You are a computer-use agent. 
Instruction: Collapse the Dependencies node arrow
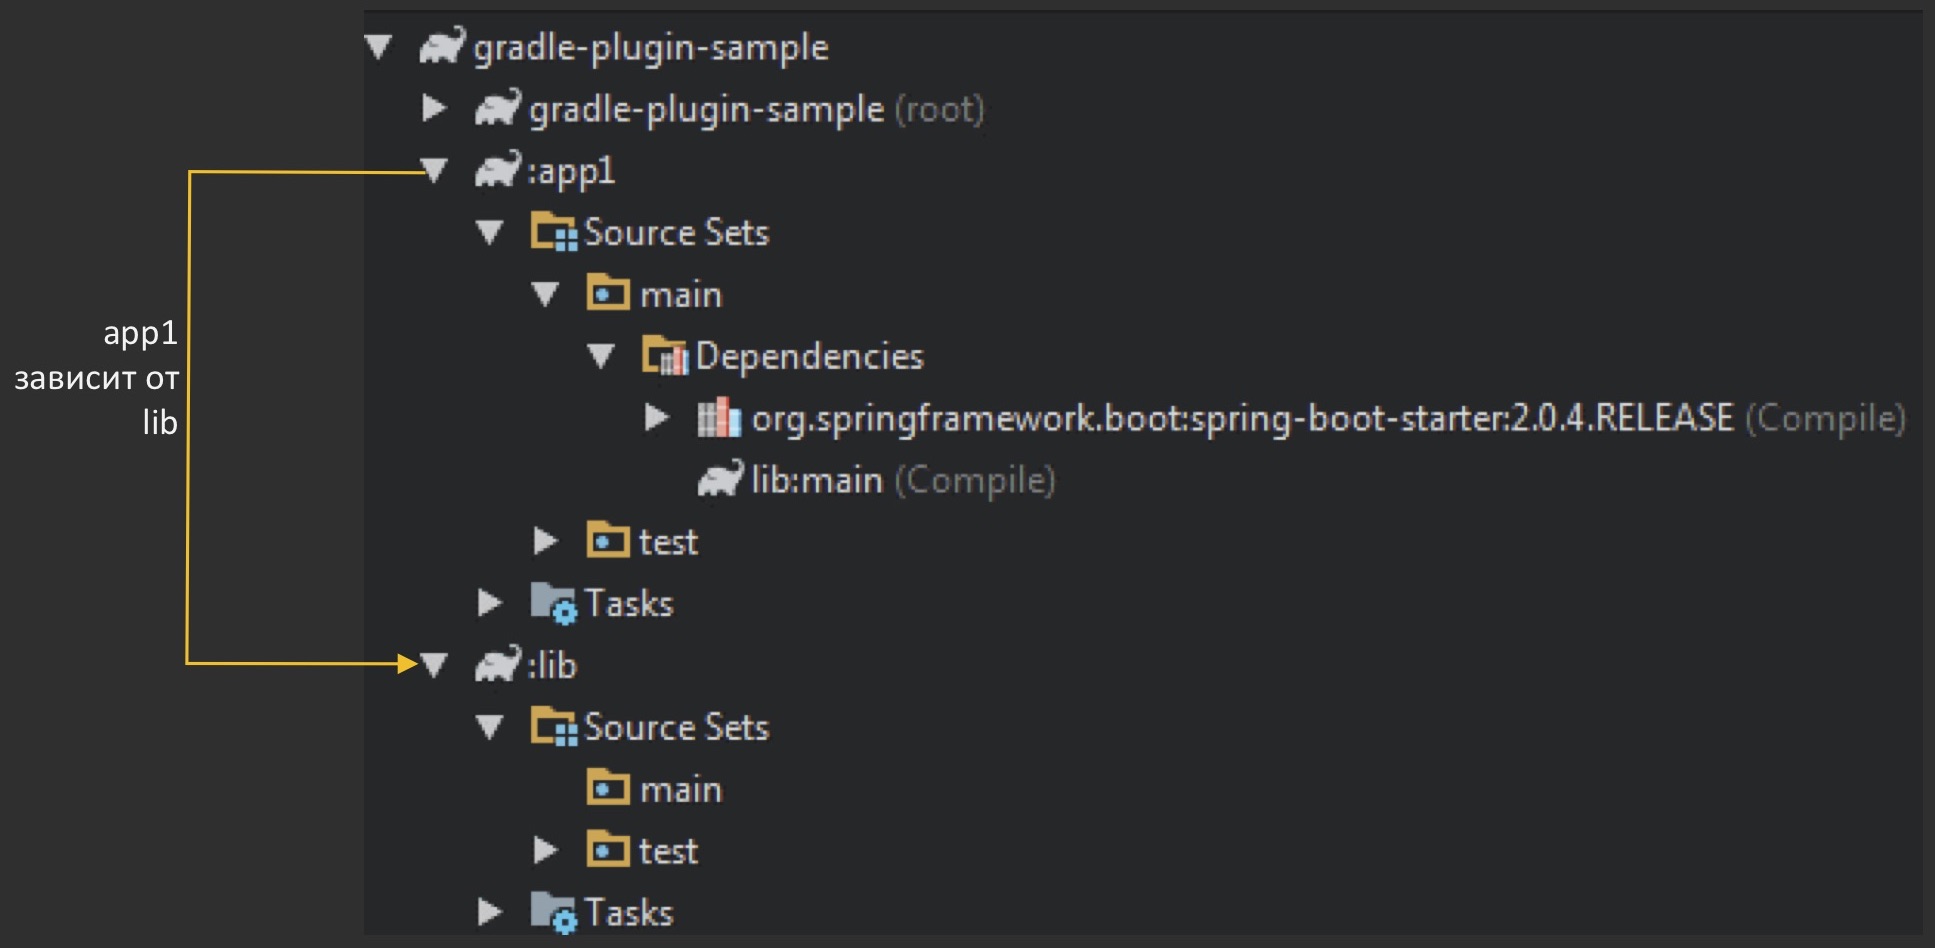(x=601, y=357)
